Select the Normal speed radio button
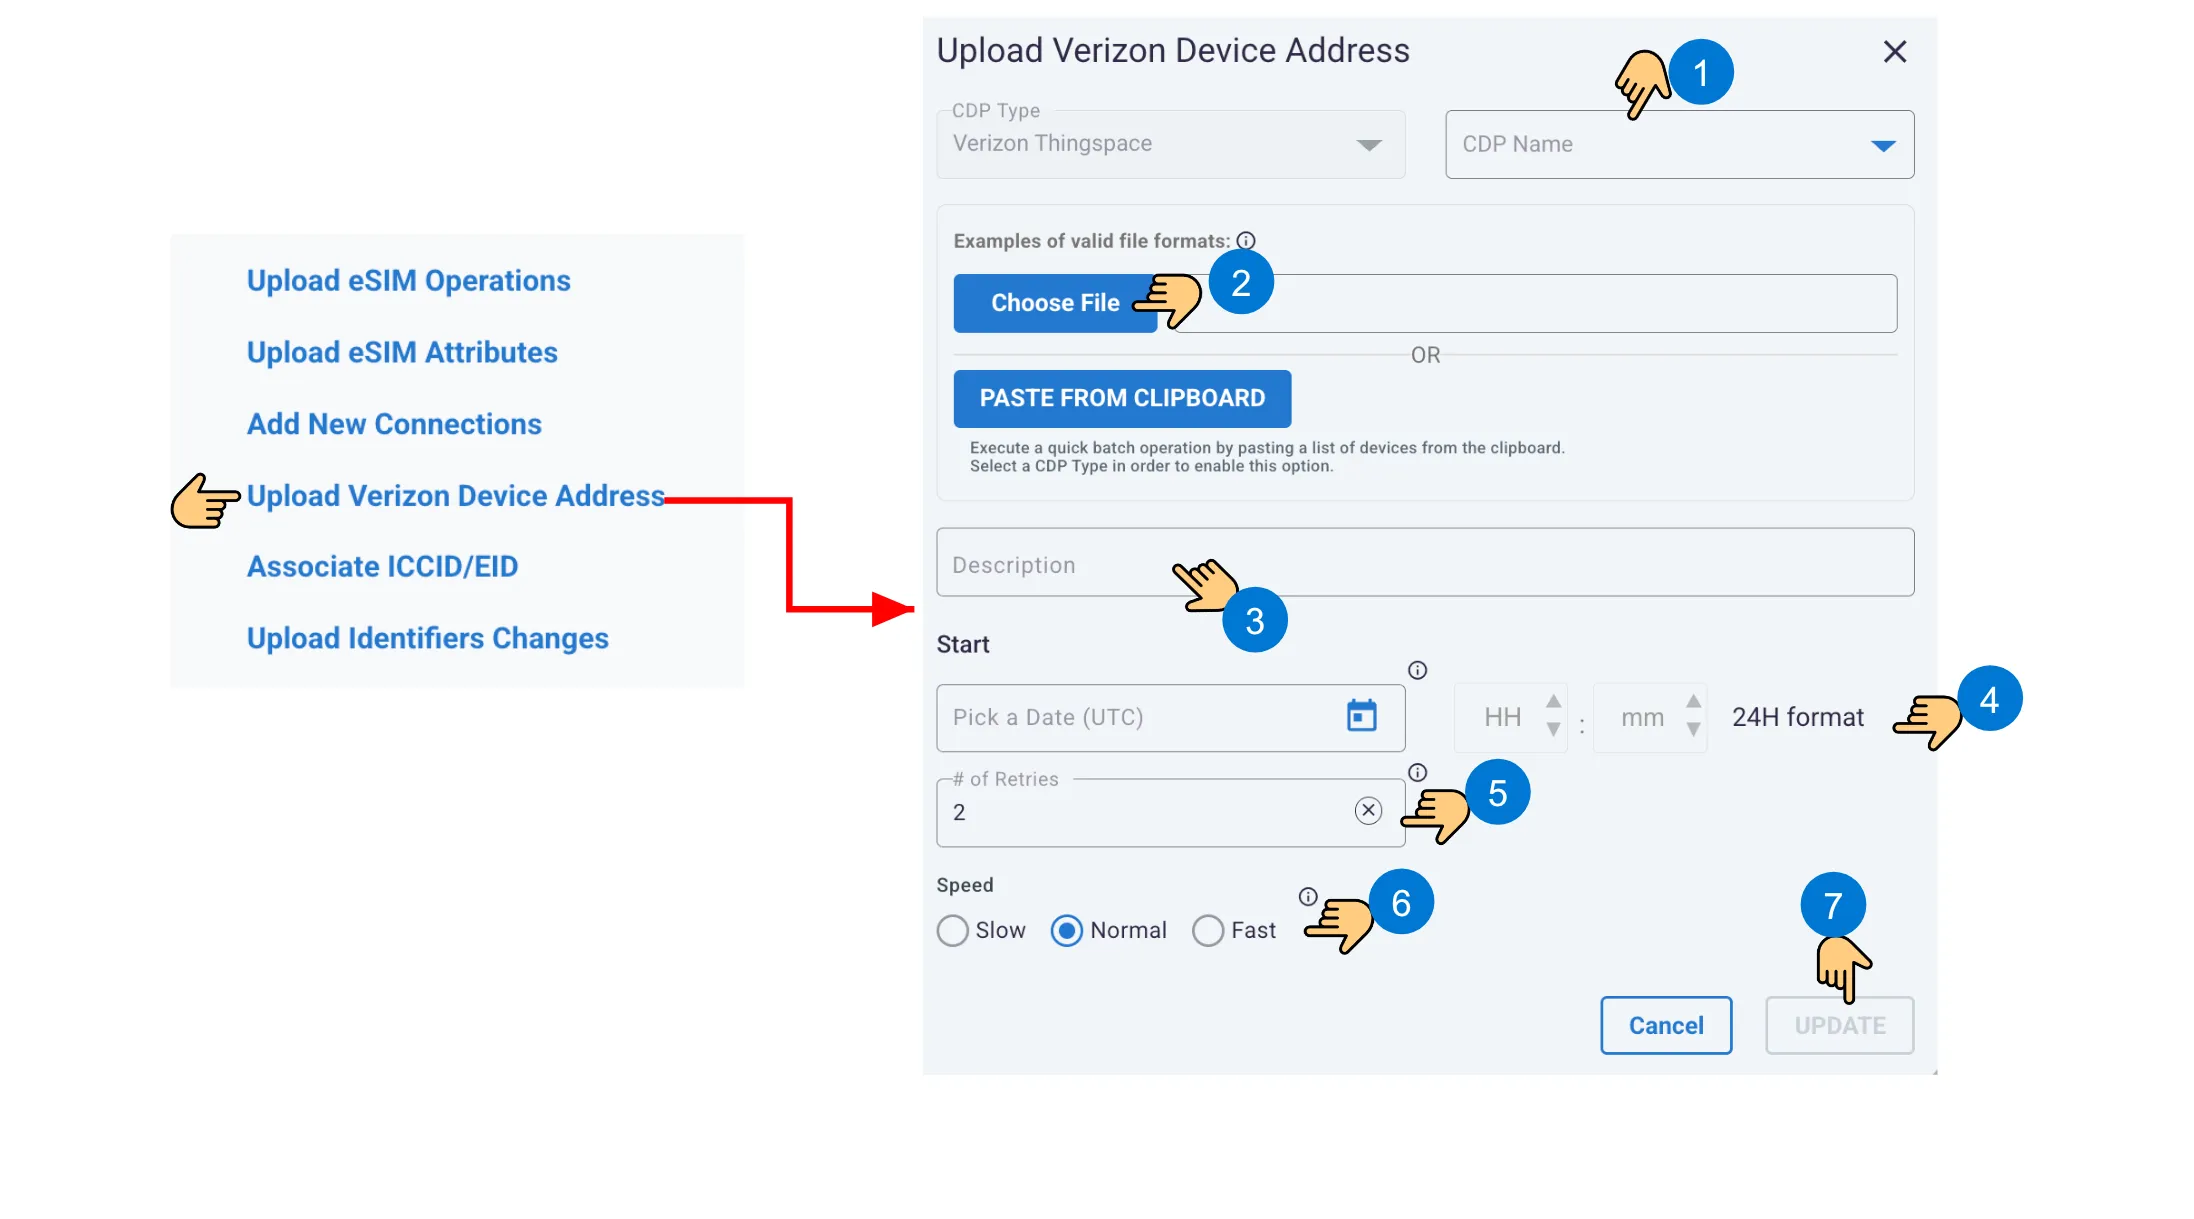Screen dimensions: 2194x1219 pos(1066,930)
